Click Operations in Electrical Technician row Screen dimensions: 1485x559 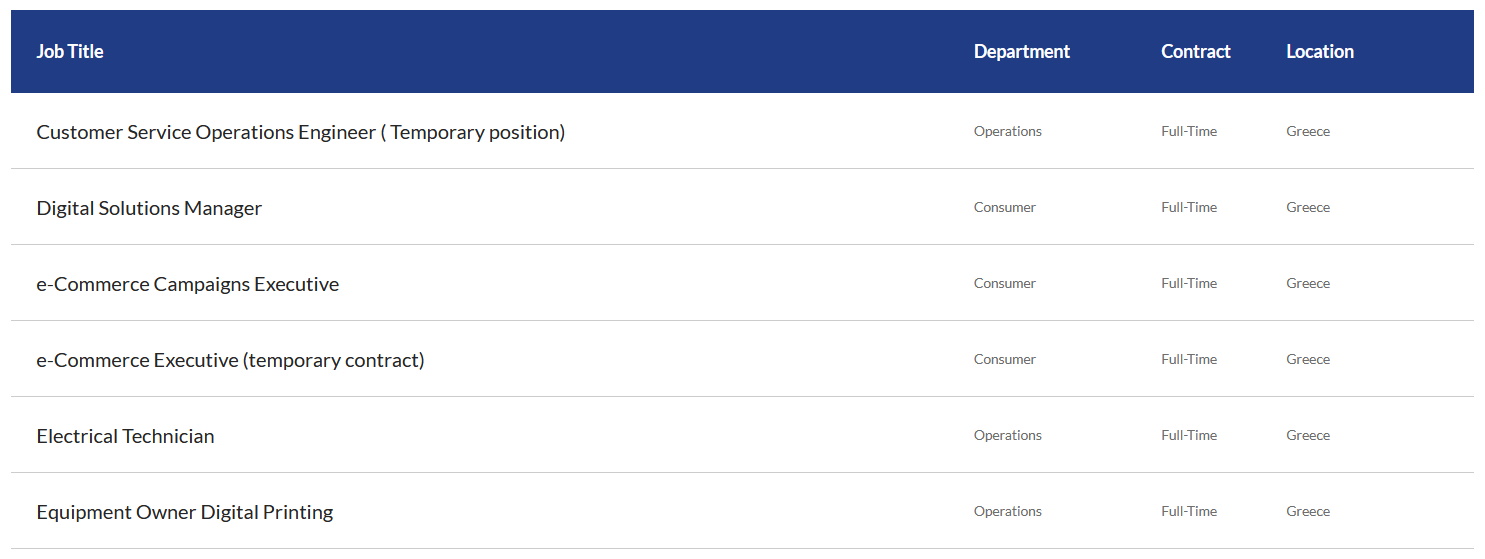pos(1008,435)
